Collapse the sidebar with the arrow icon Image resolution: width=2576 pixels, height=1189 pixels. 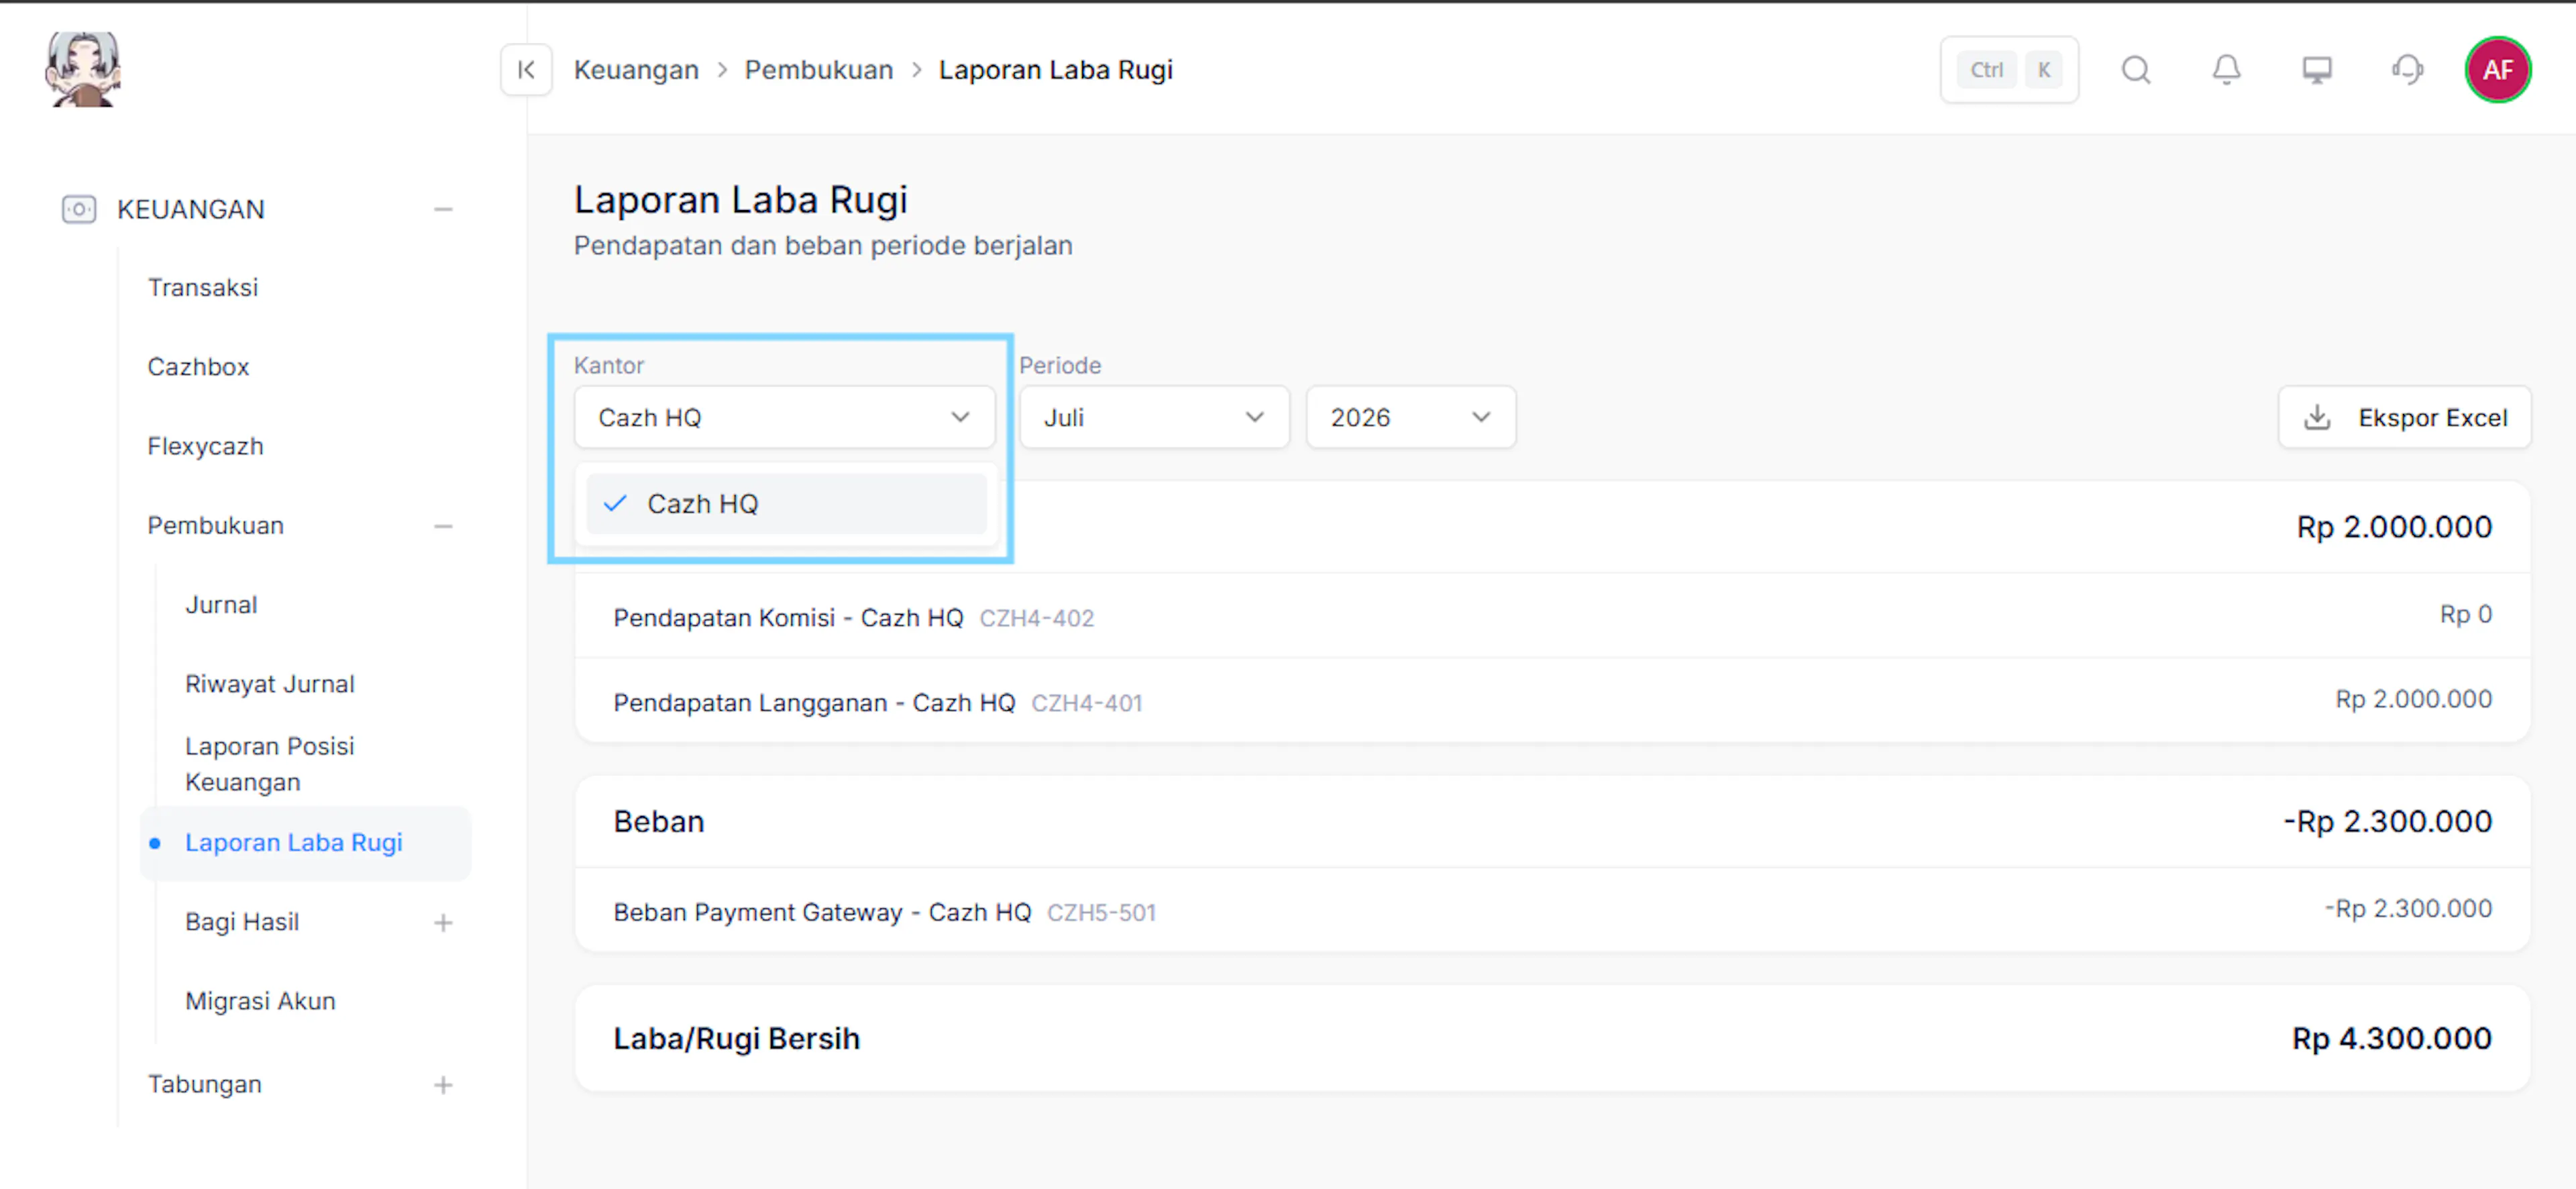526,70
